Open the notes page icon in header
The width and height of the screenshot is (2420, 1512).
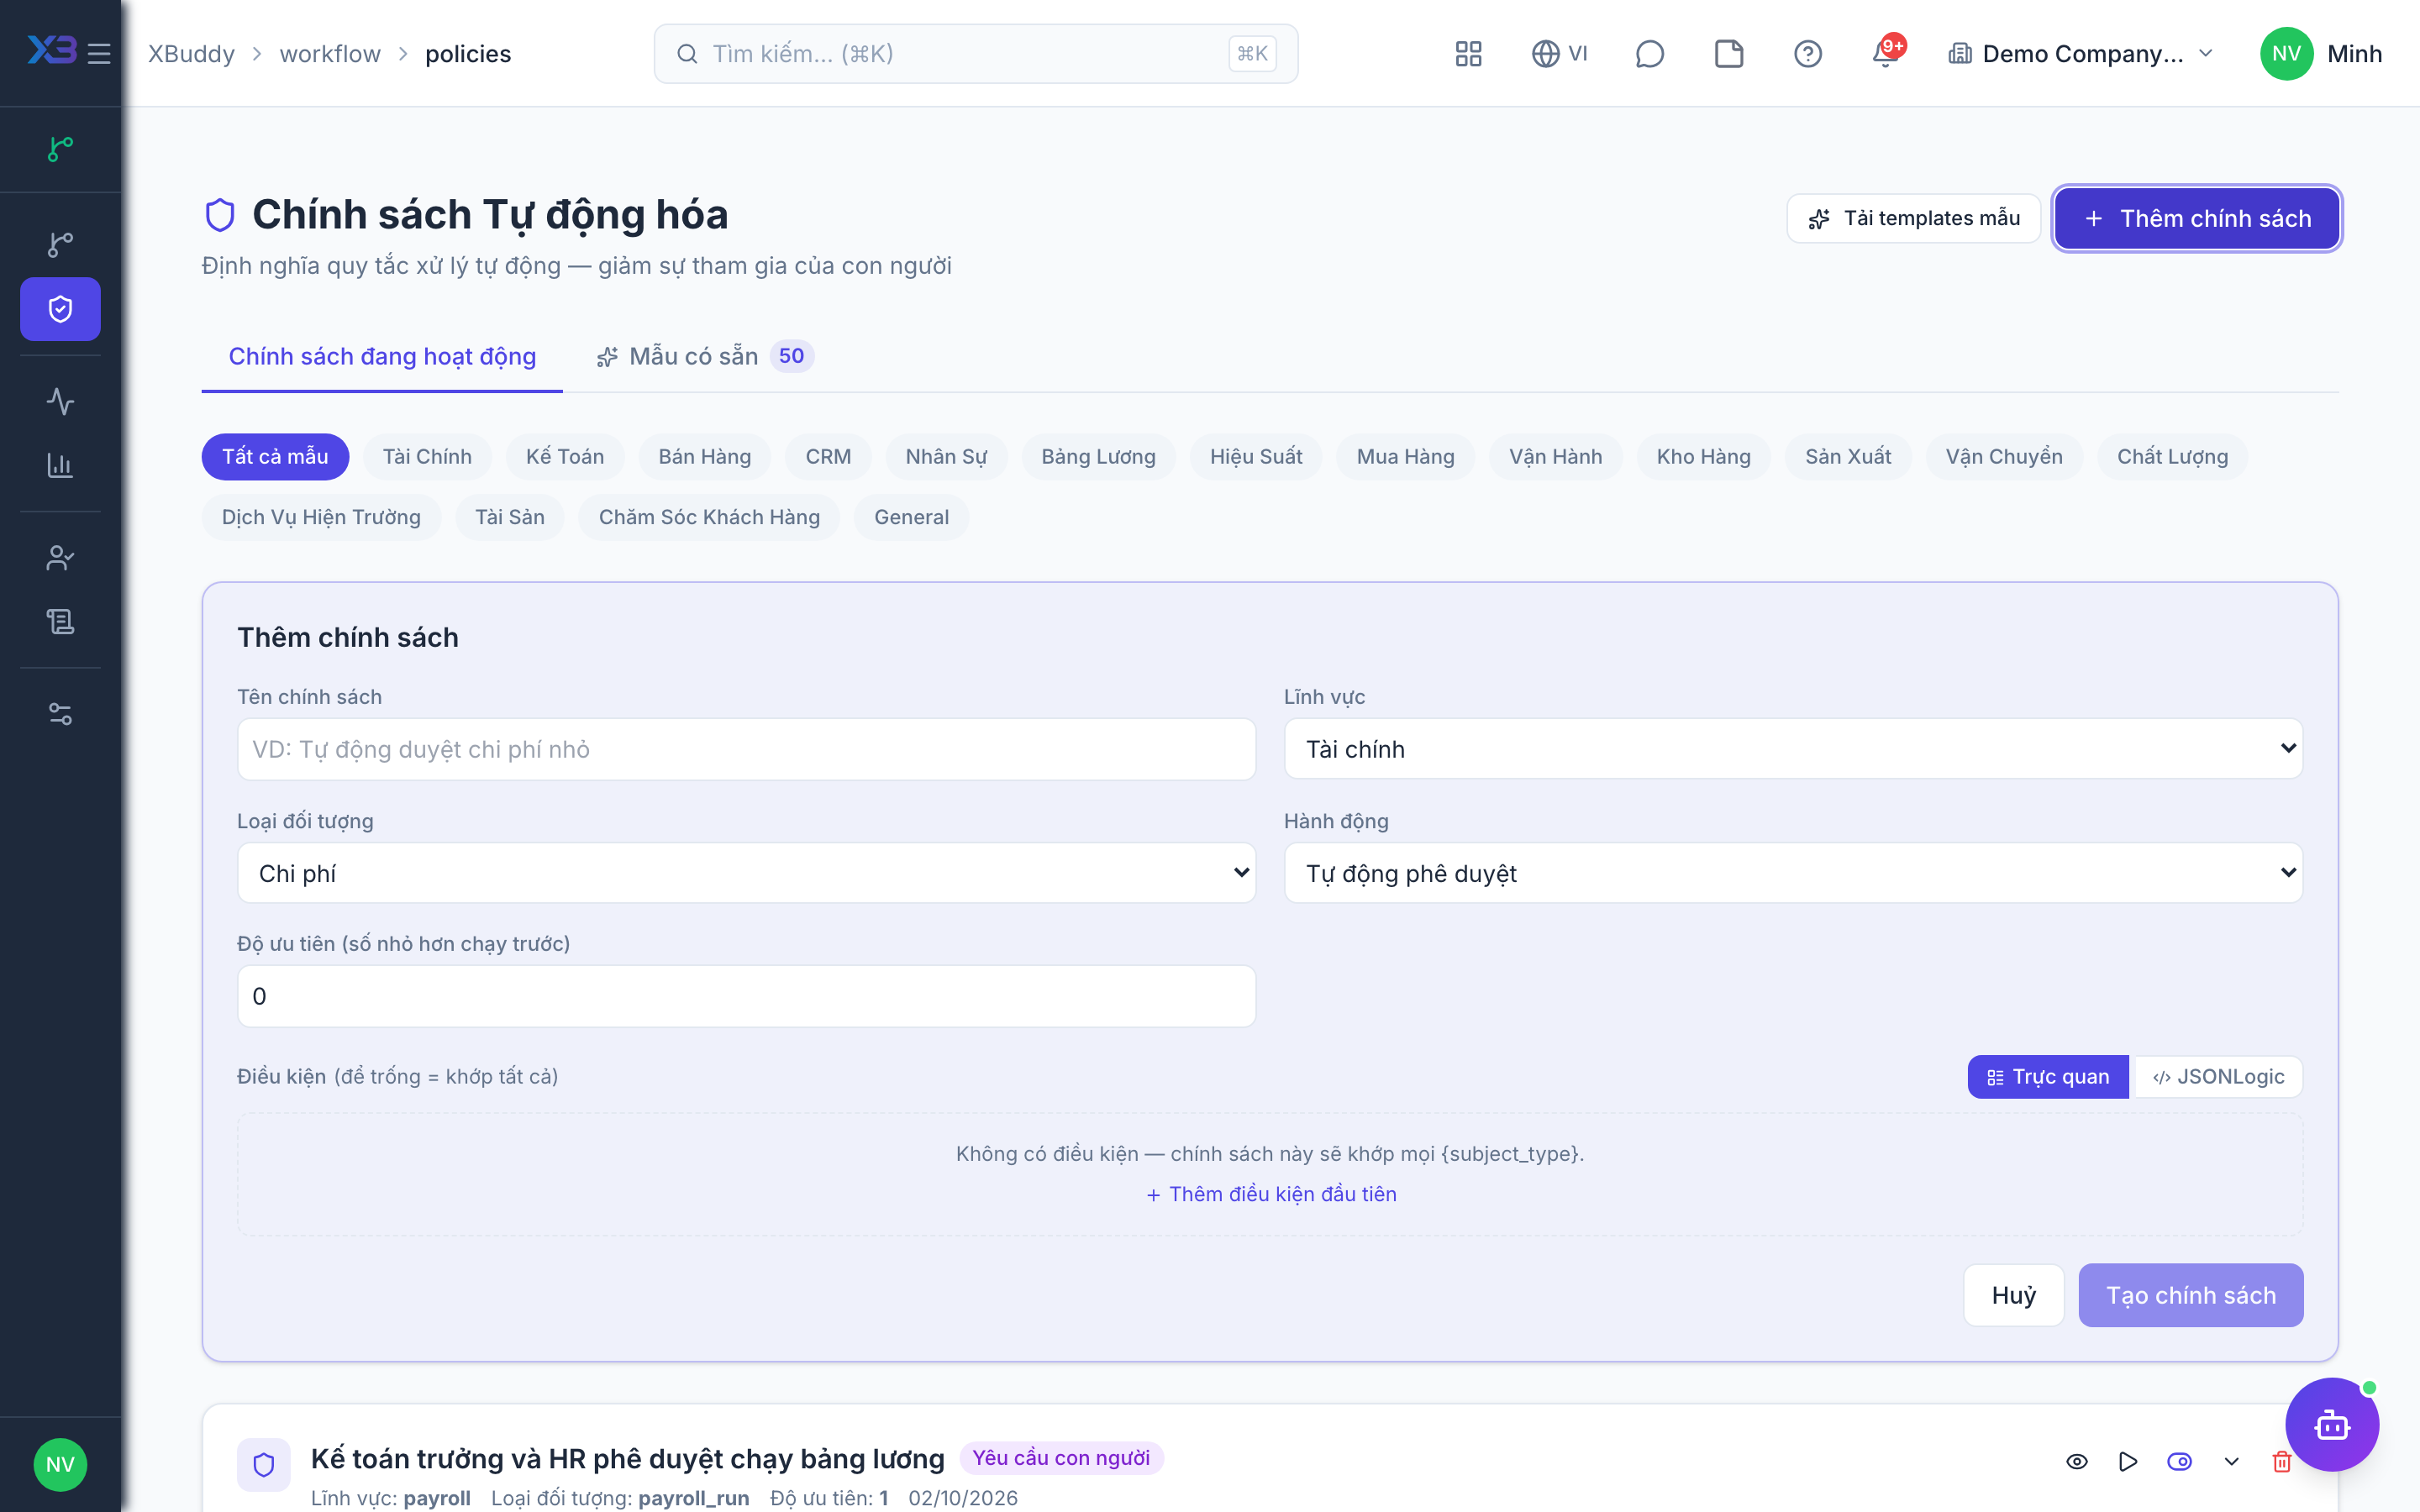(1729, 53)
